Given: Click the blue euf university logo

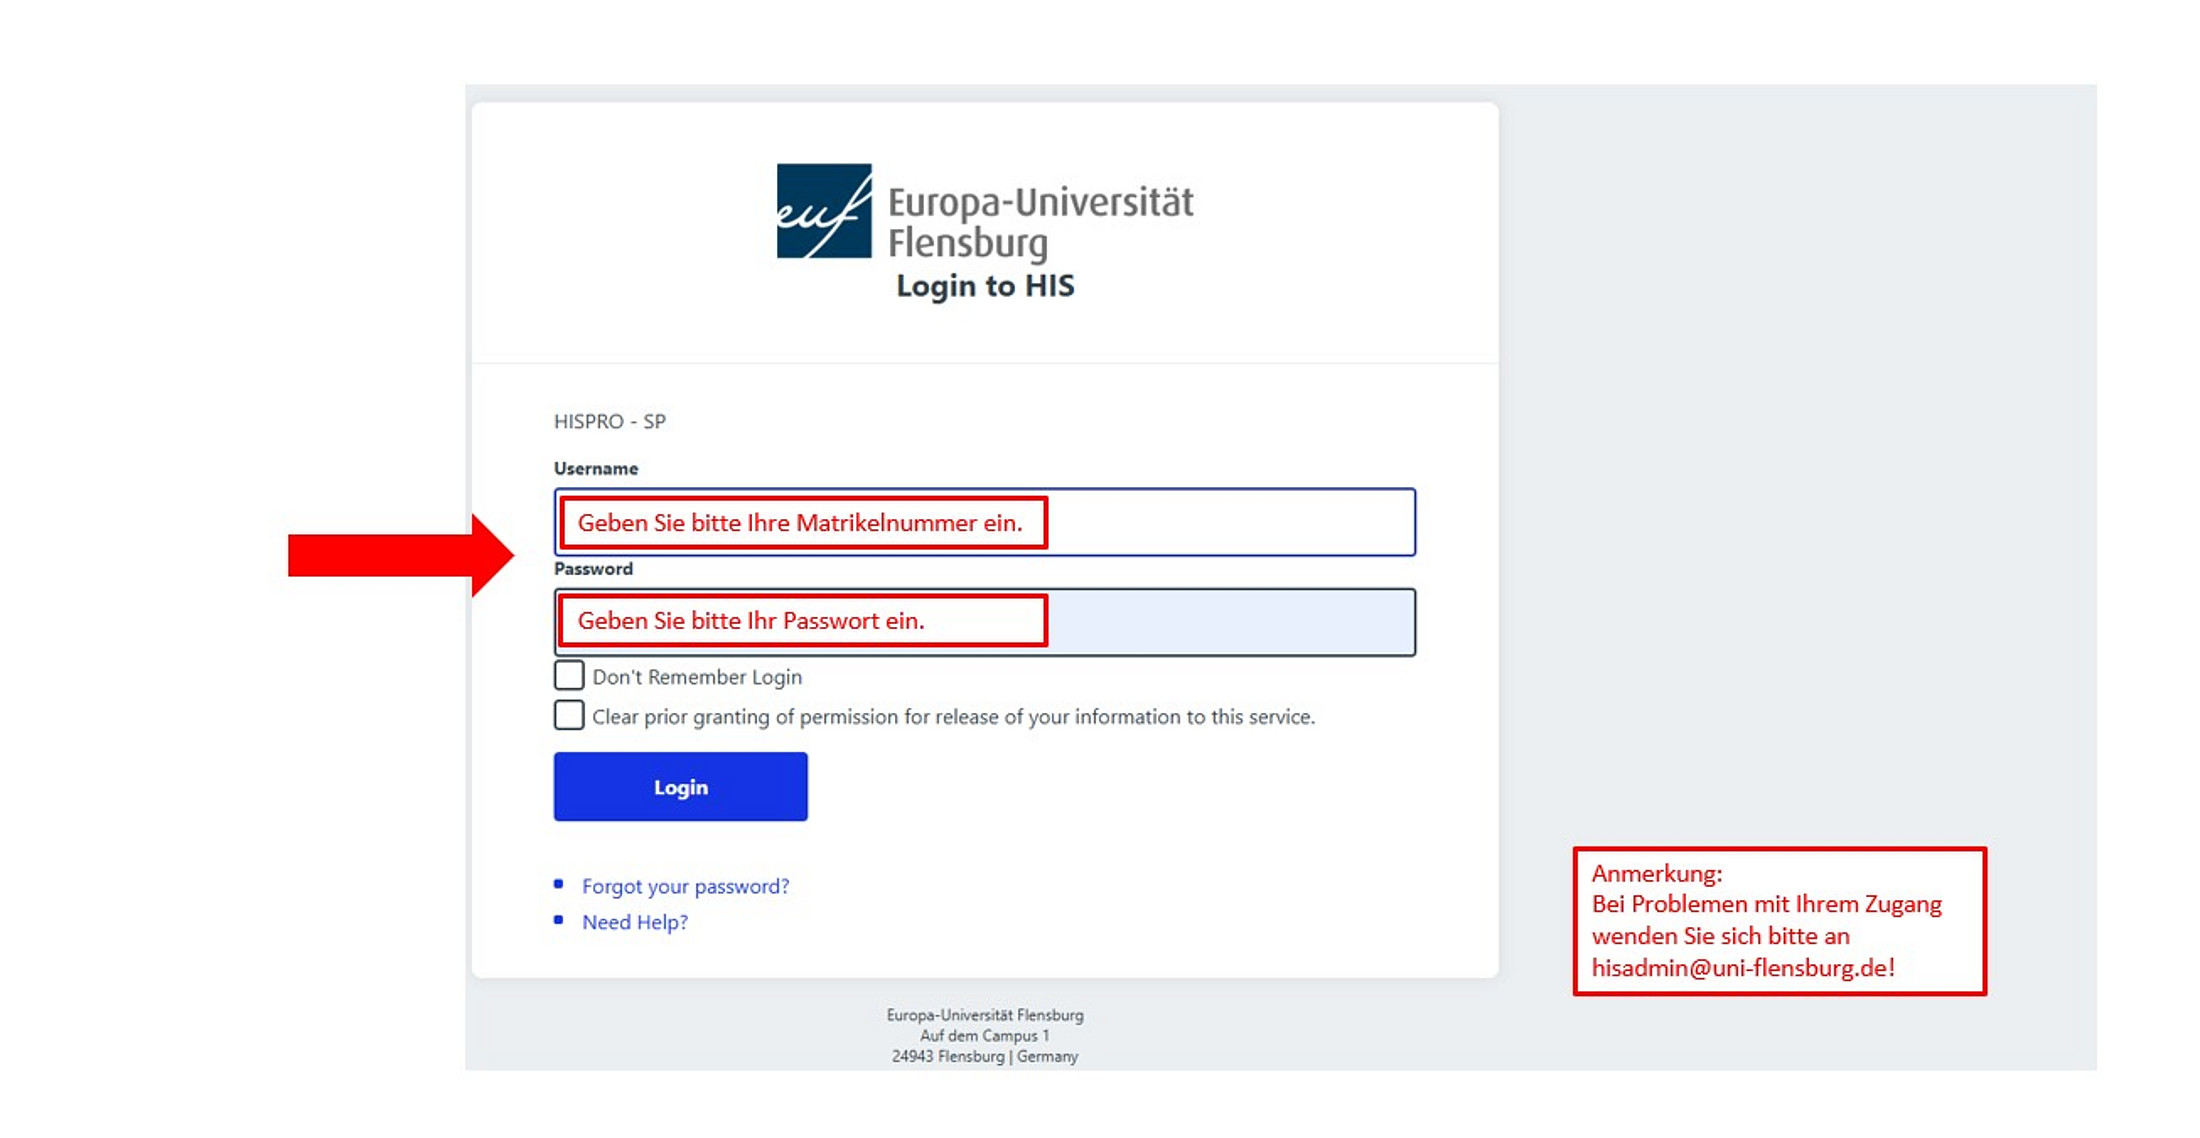Looking at the screenshot, I should 824,211.
